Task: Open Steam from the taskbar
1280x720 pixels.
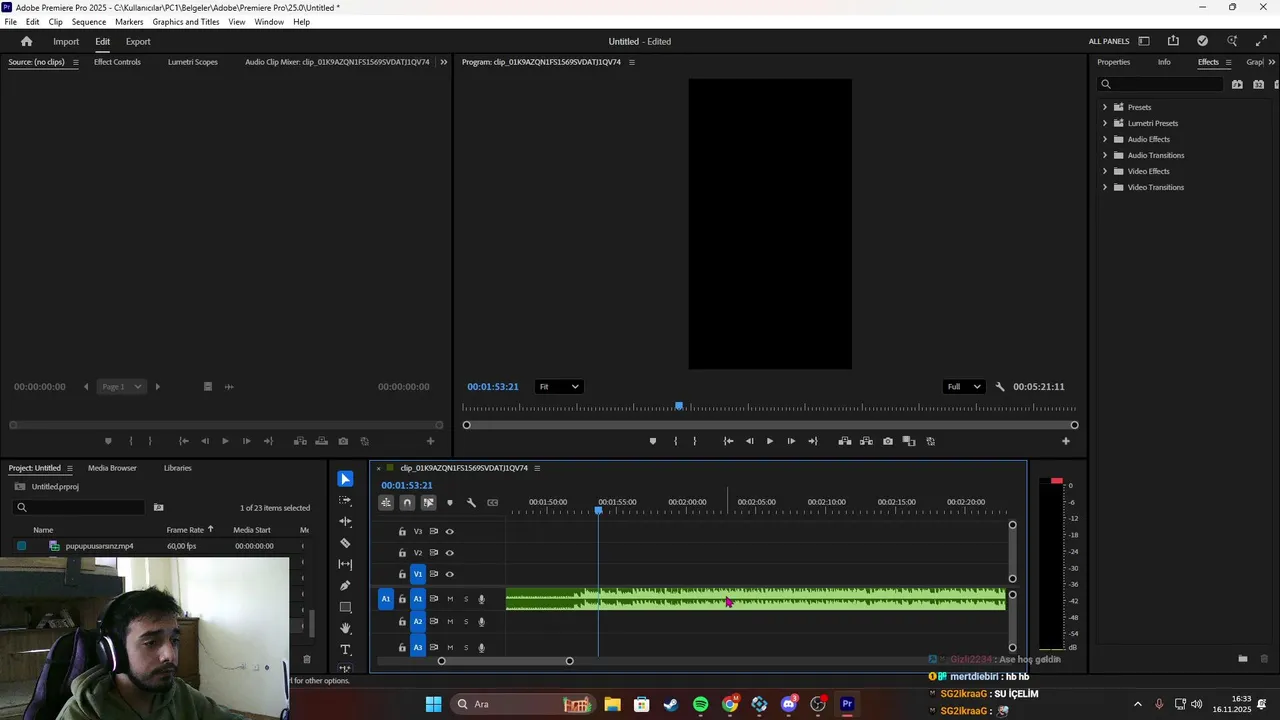Action: [671, 704]
